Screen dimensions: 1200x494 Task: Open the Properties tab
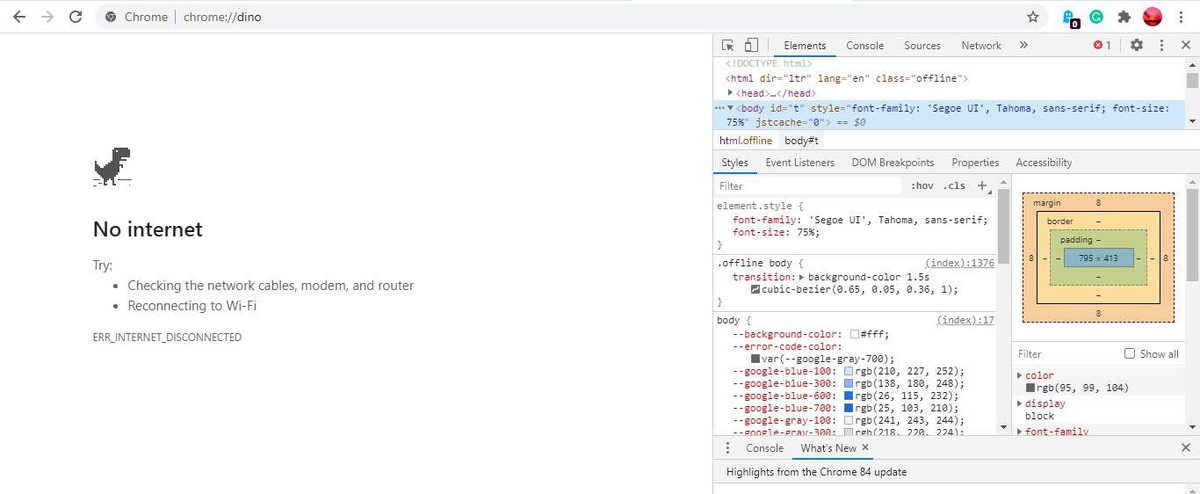pos(975,162)
